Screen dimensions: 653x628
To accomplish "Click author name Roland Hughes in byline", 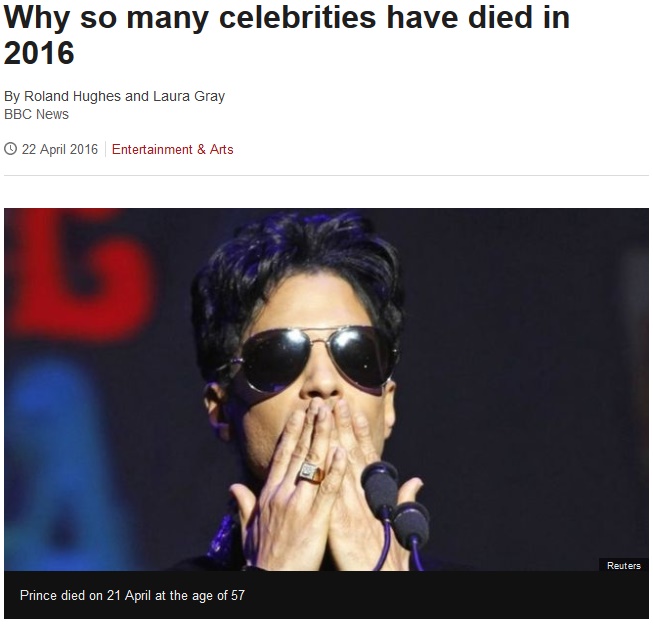I will [x=73, y=96].
